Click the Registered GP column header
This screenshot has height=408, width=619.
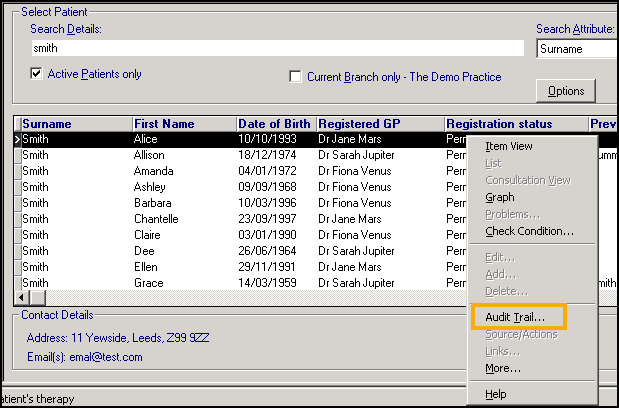point(379,124)
